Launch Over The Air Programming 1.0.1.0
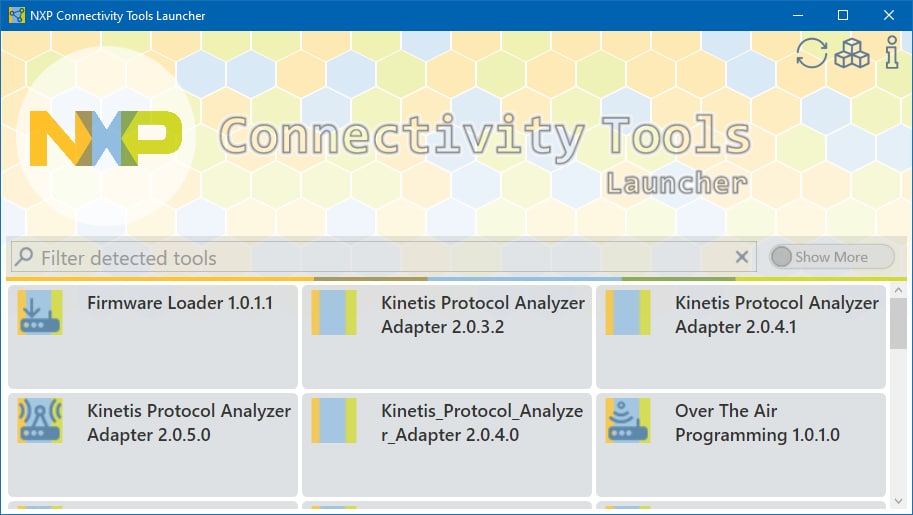This screenshot has width=913, height=515. pos(757,423)
